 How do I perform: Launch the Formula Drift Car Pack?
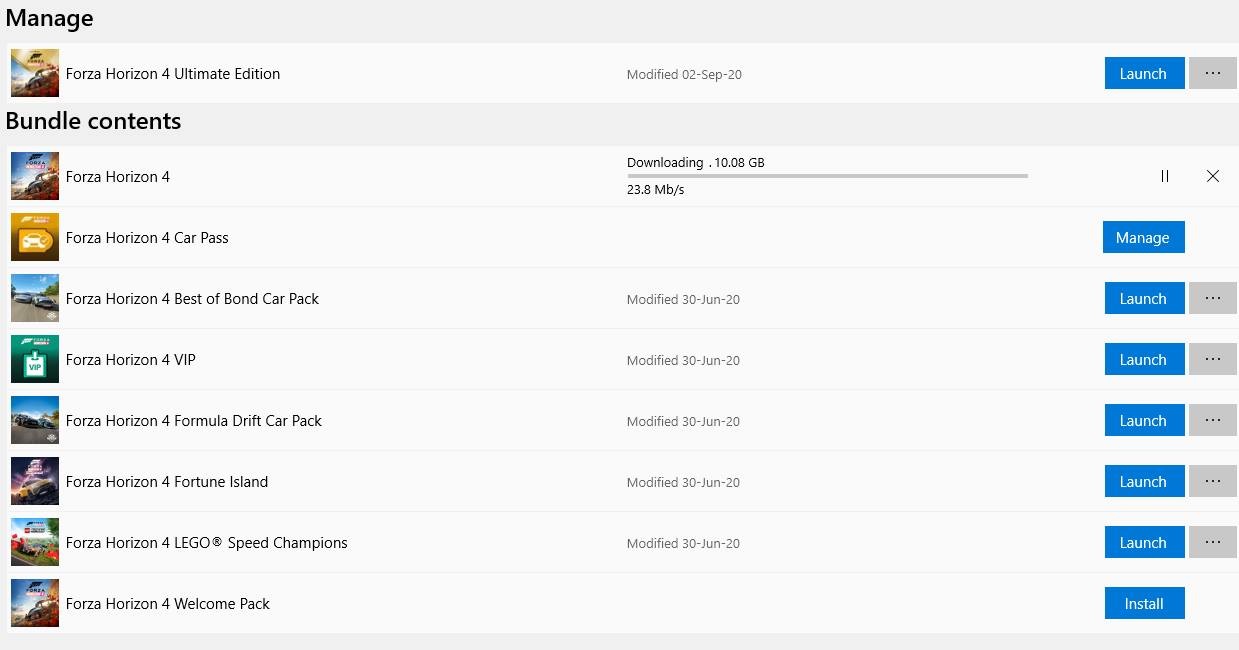(x=1144, y=420)
